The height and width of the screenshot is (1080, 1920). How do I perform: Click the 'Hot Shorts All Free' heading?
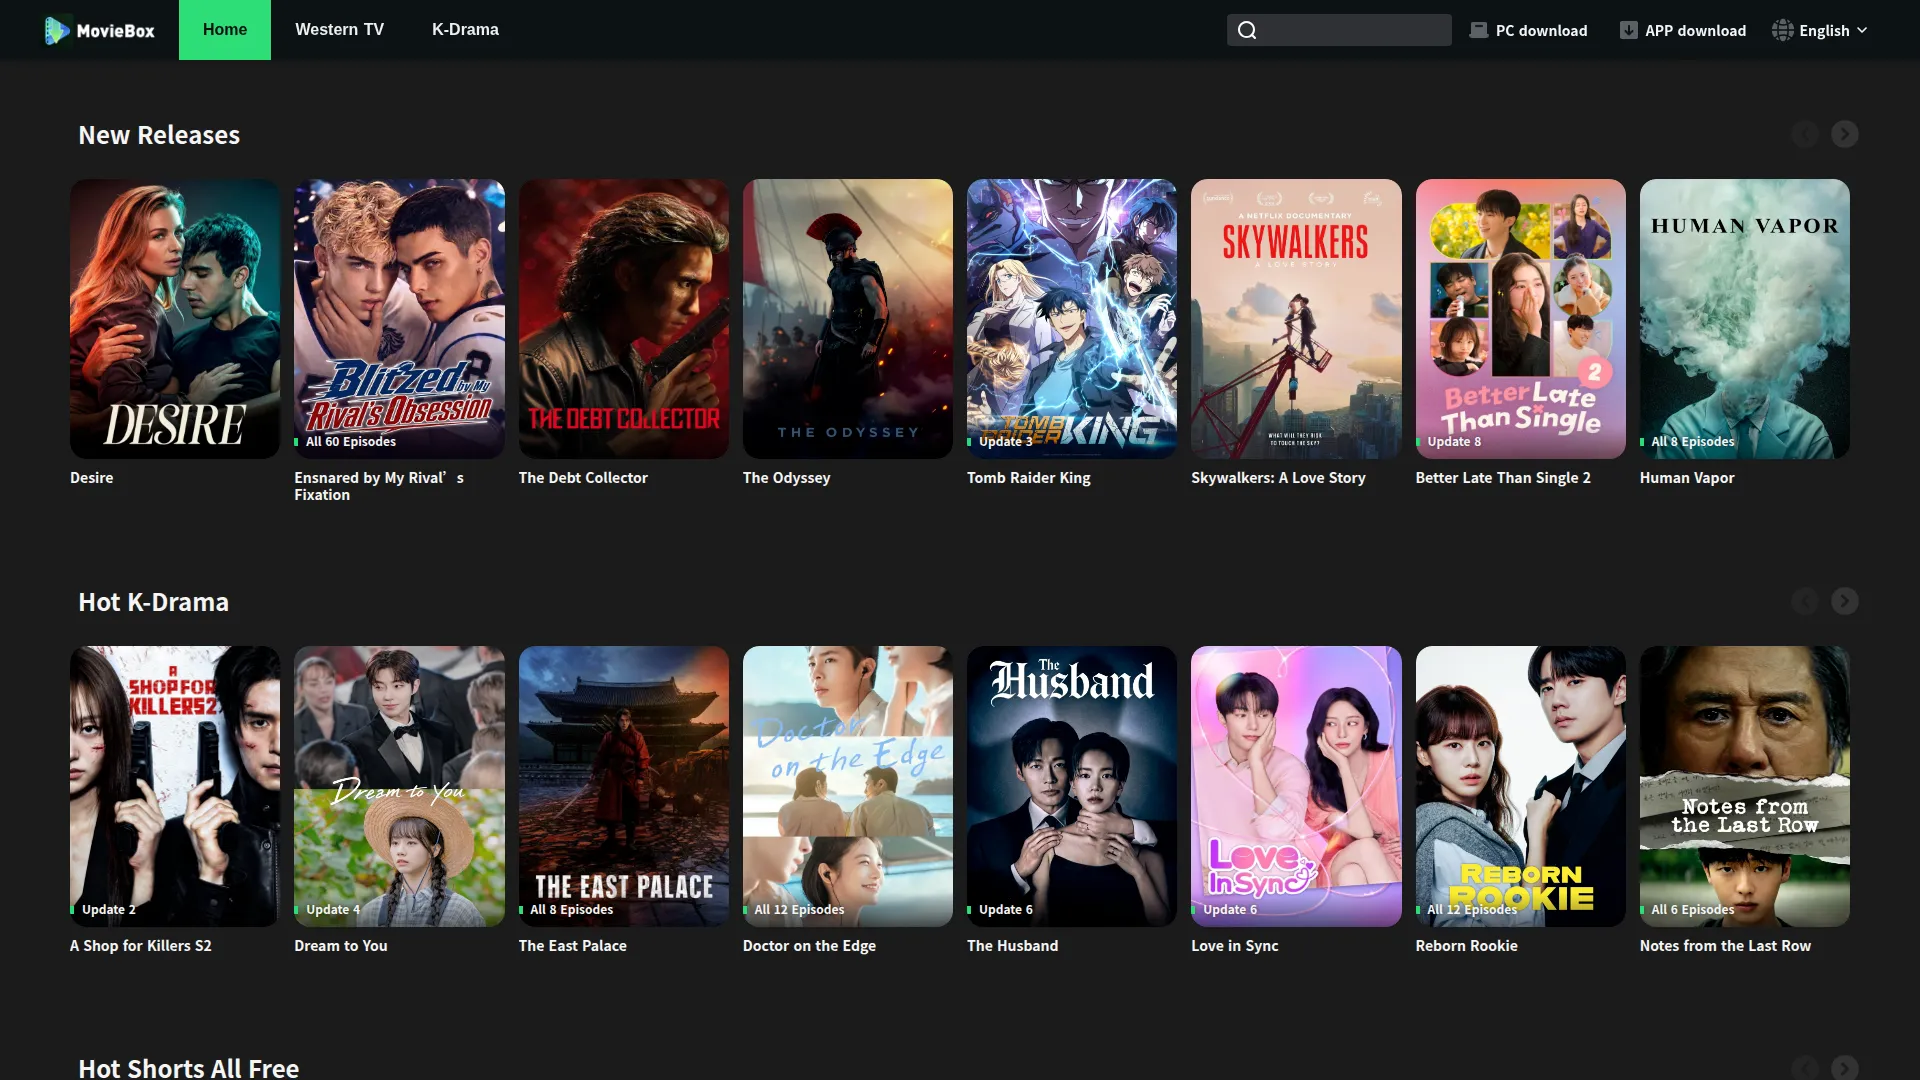click(188, 1068)
